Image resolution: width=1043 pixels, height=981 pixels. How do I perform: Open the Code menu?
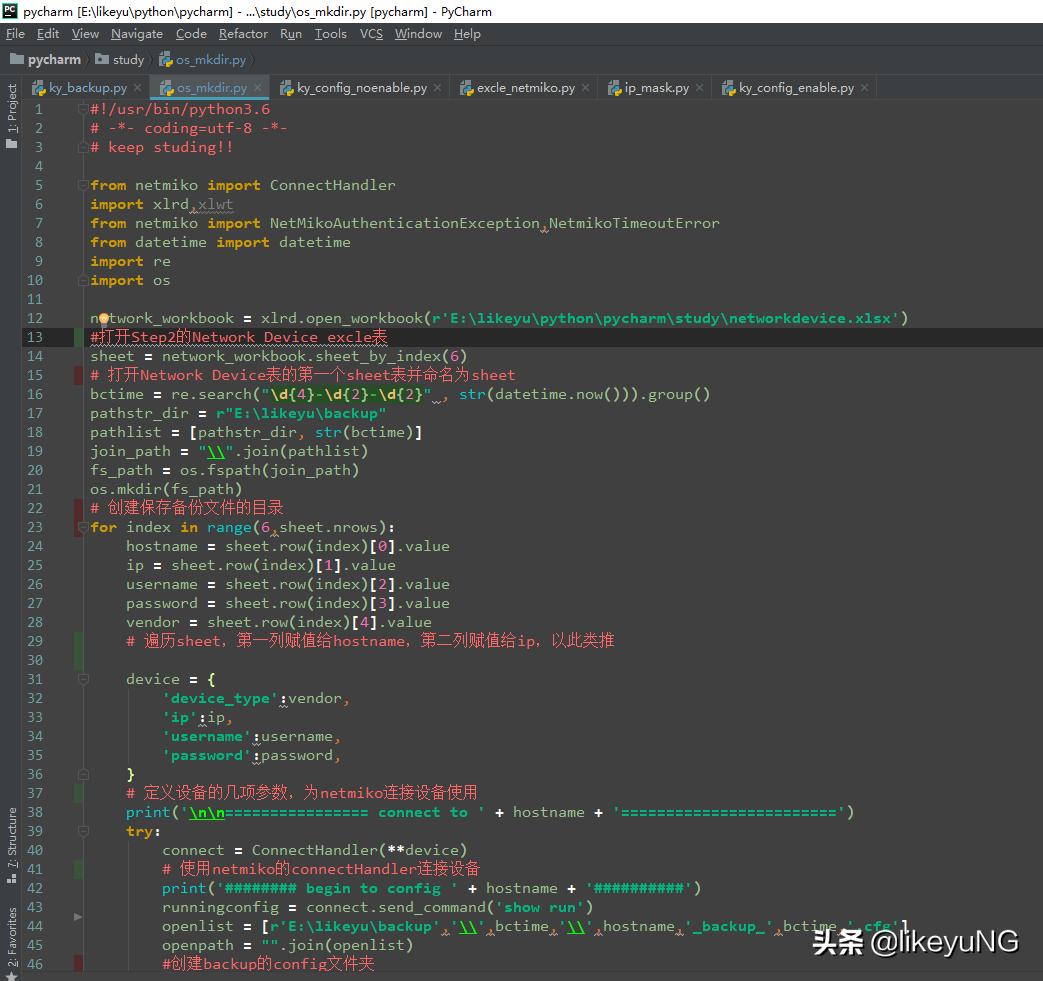click(191, 34)
